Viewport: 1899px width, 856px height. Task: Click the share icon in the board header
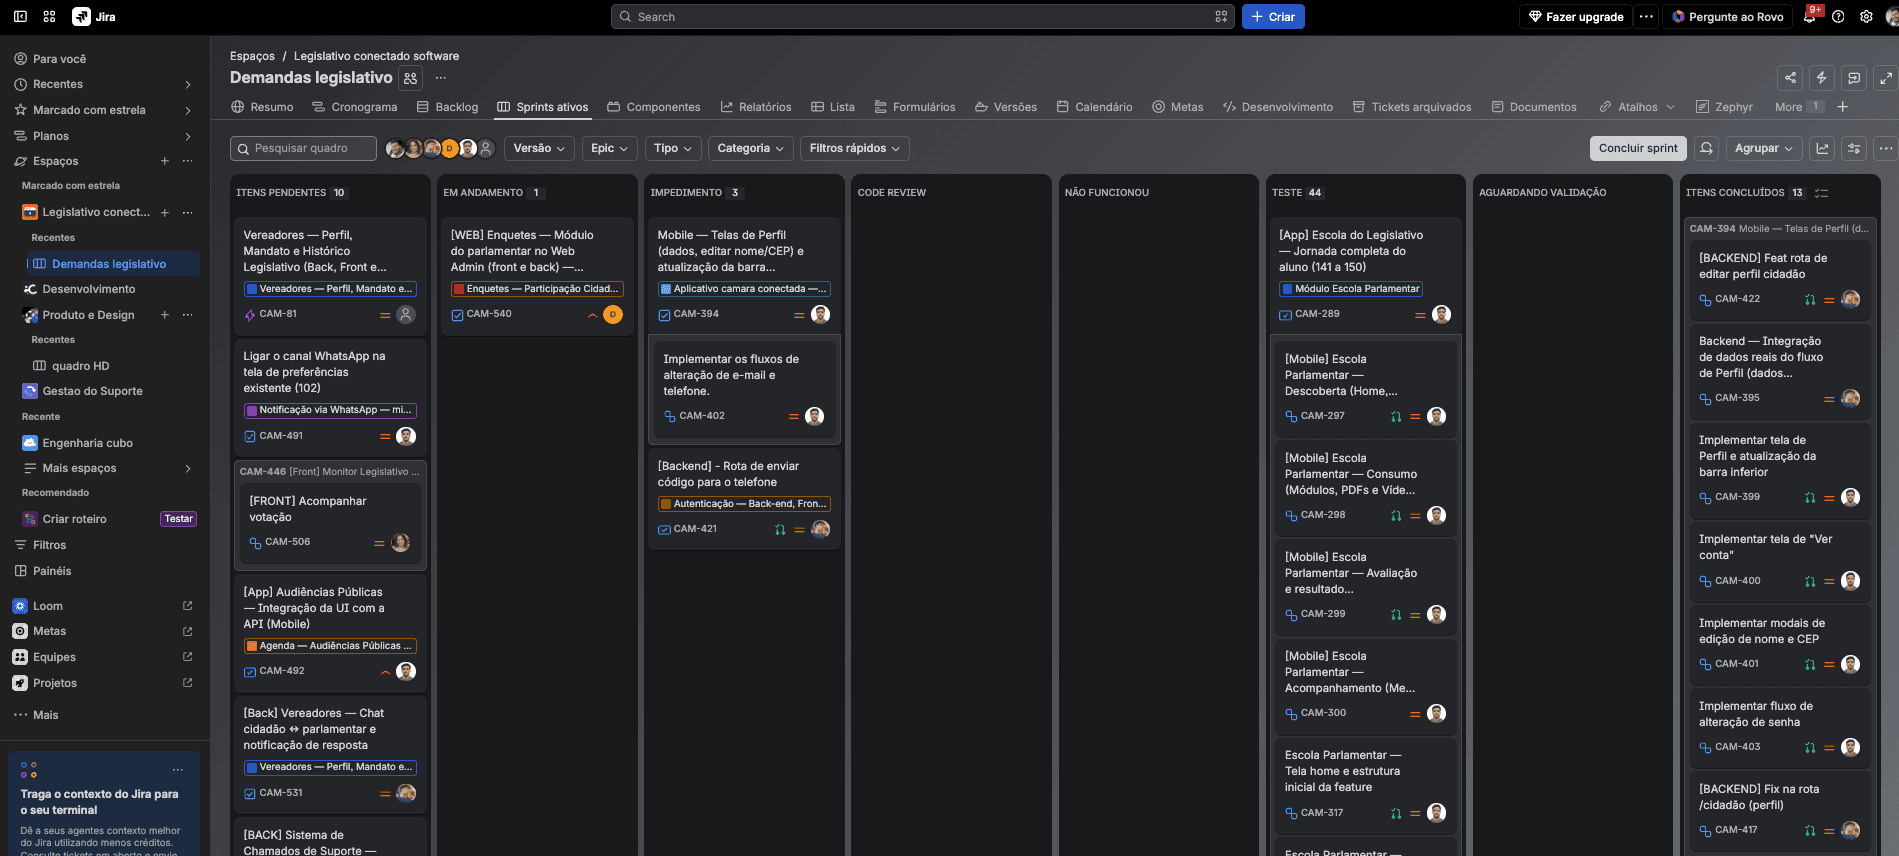[x=1790, y=78]
